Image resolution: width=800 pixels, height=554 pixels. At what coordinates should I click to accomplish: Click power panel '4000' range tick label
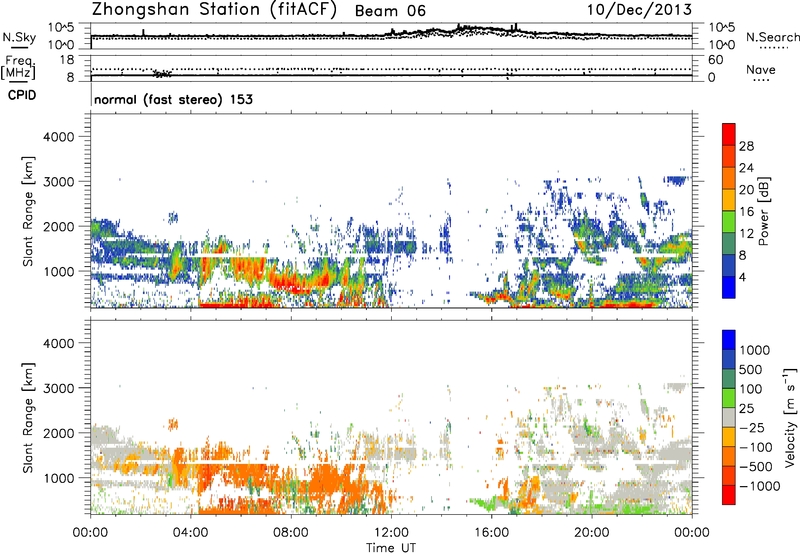[x=58, y=137]
